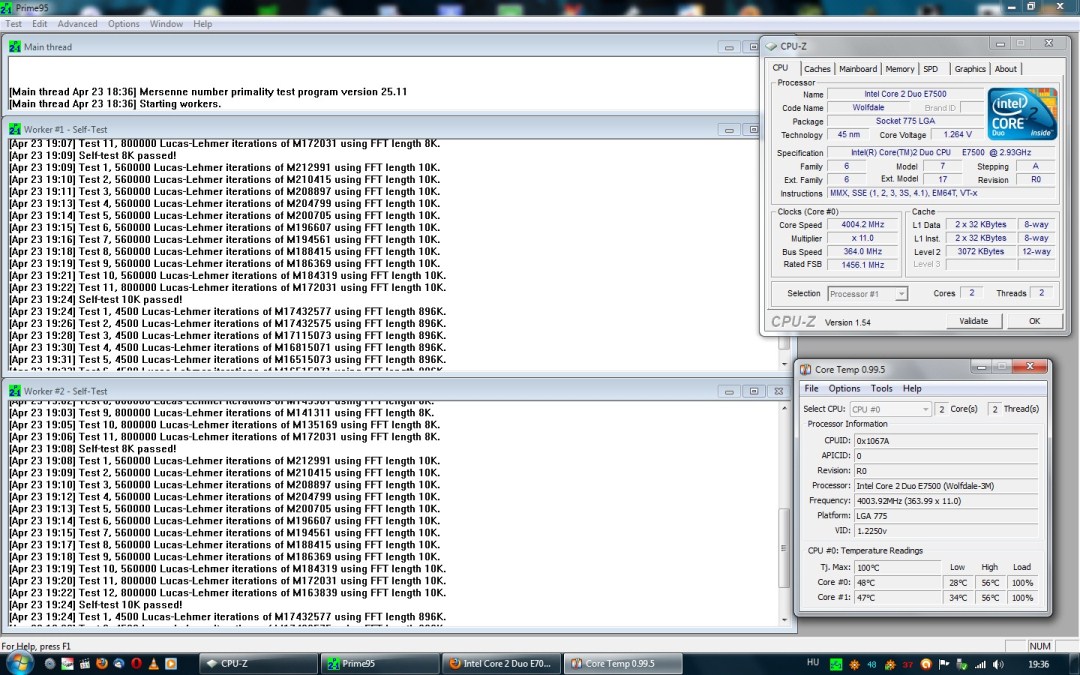The height and width of the screenshot is (675, 1080).
Task: Click the Main thread window icon
Action: pyautogui.click(x=15, y=47)
